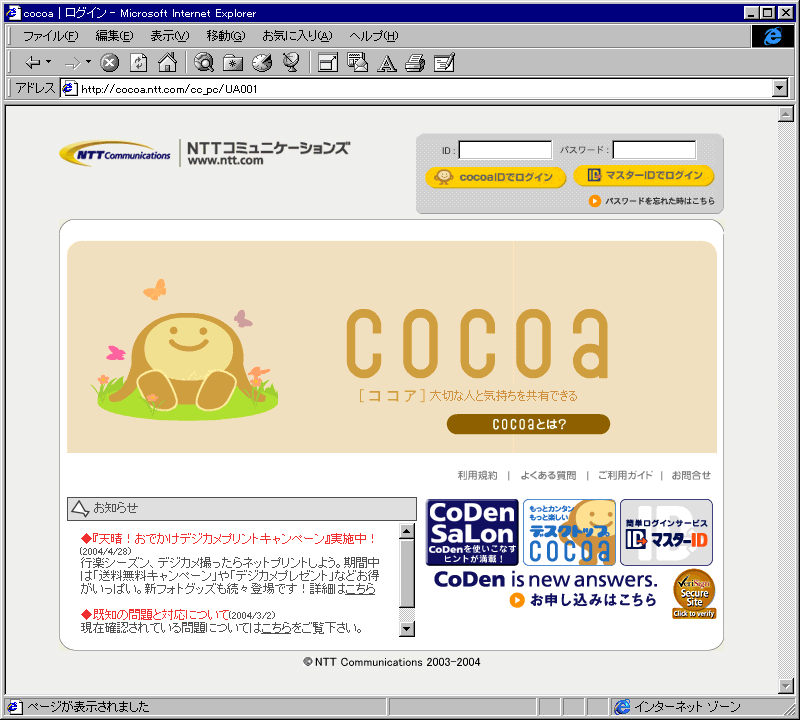Image resolution: width=800 pixels, height=720 pixels.
Task: Click the Back arrow toolbar button
Action: click(x=32, y=63)
